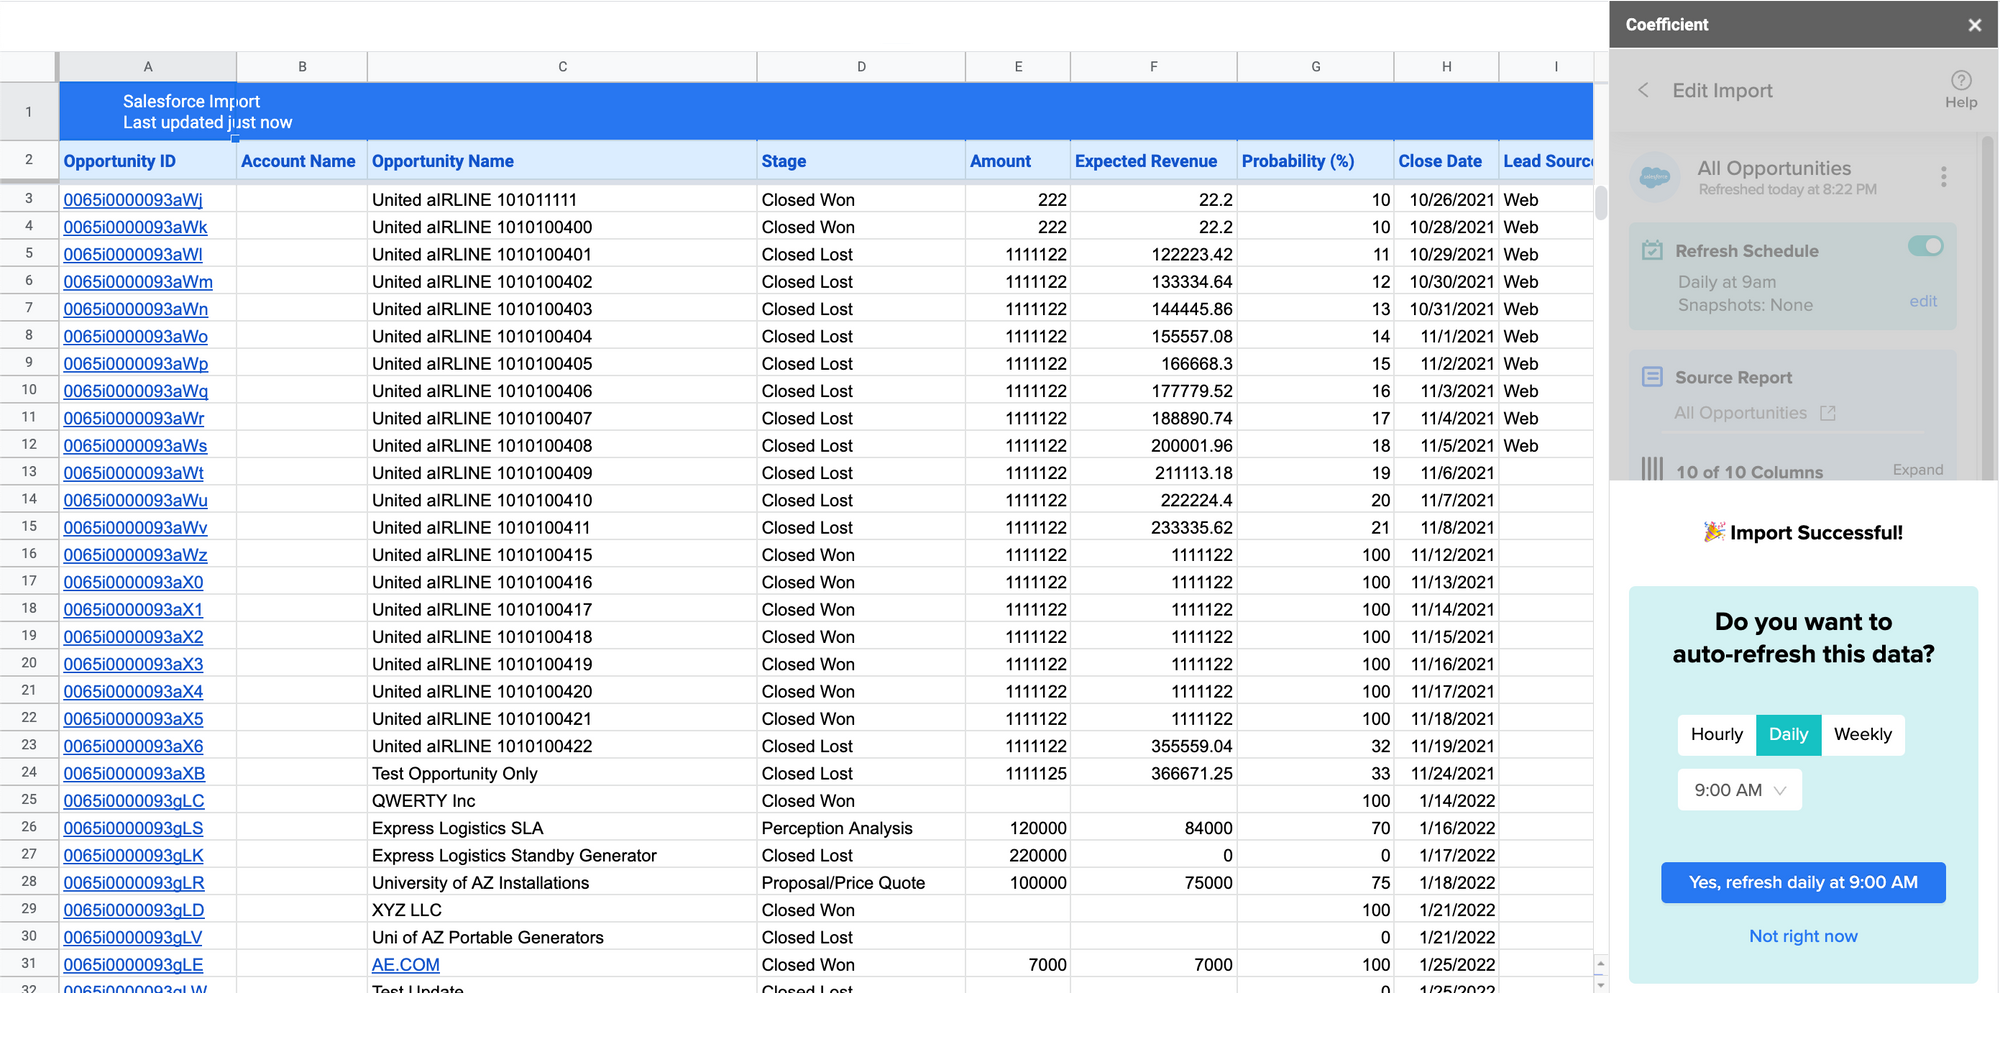Click the Salesforce source icon beside All Opportunities
This screenshot has width=2000, height=1063.
click(1656, 176)
